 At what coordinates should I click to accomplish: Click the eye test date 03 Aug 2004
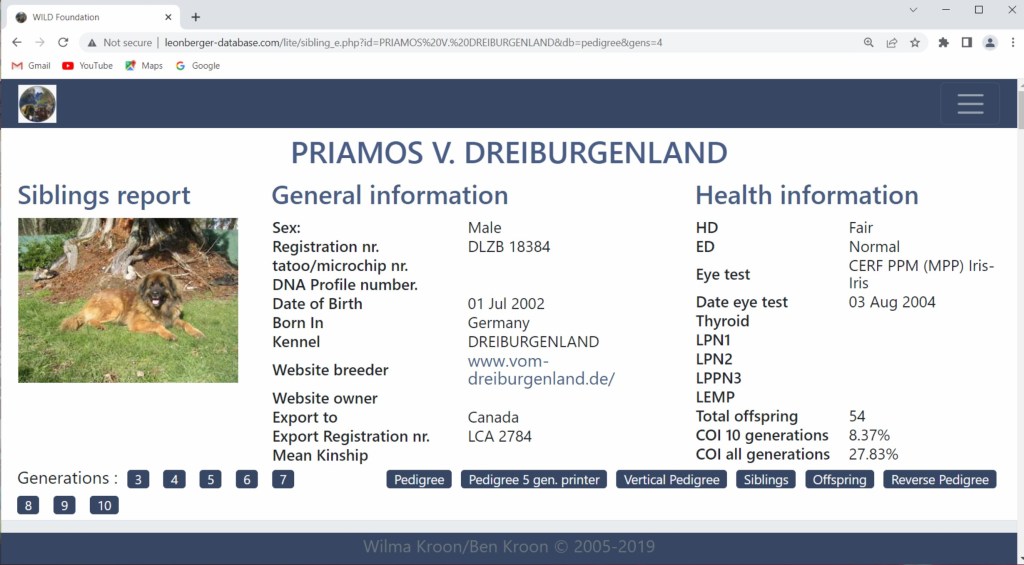pos(892,302)
